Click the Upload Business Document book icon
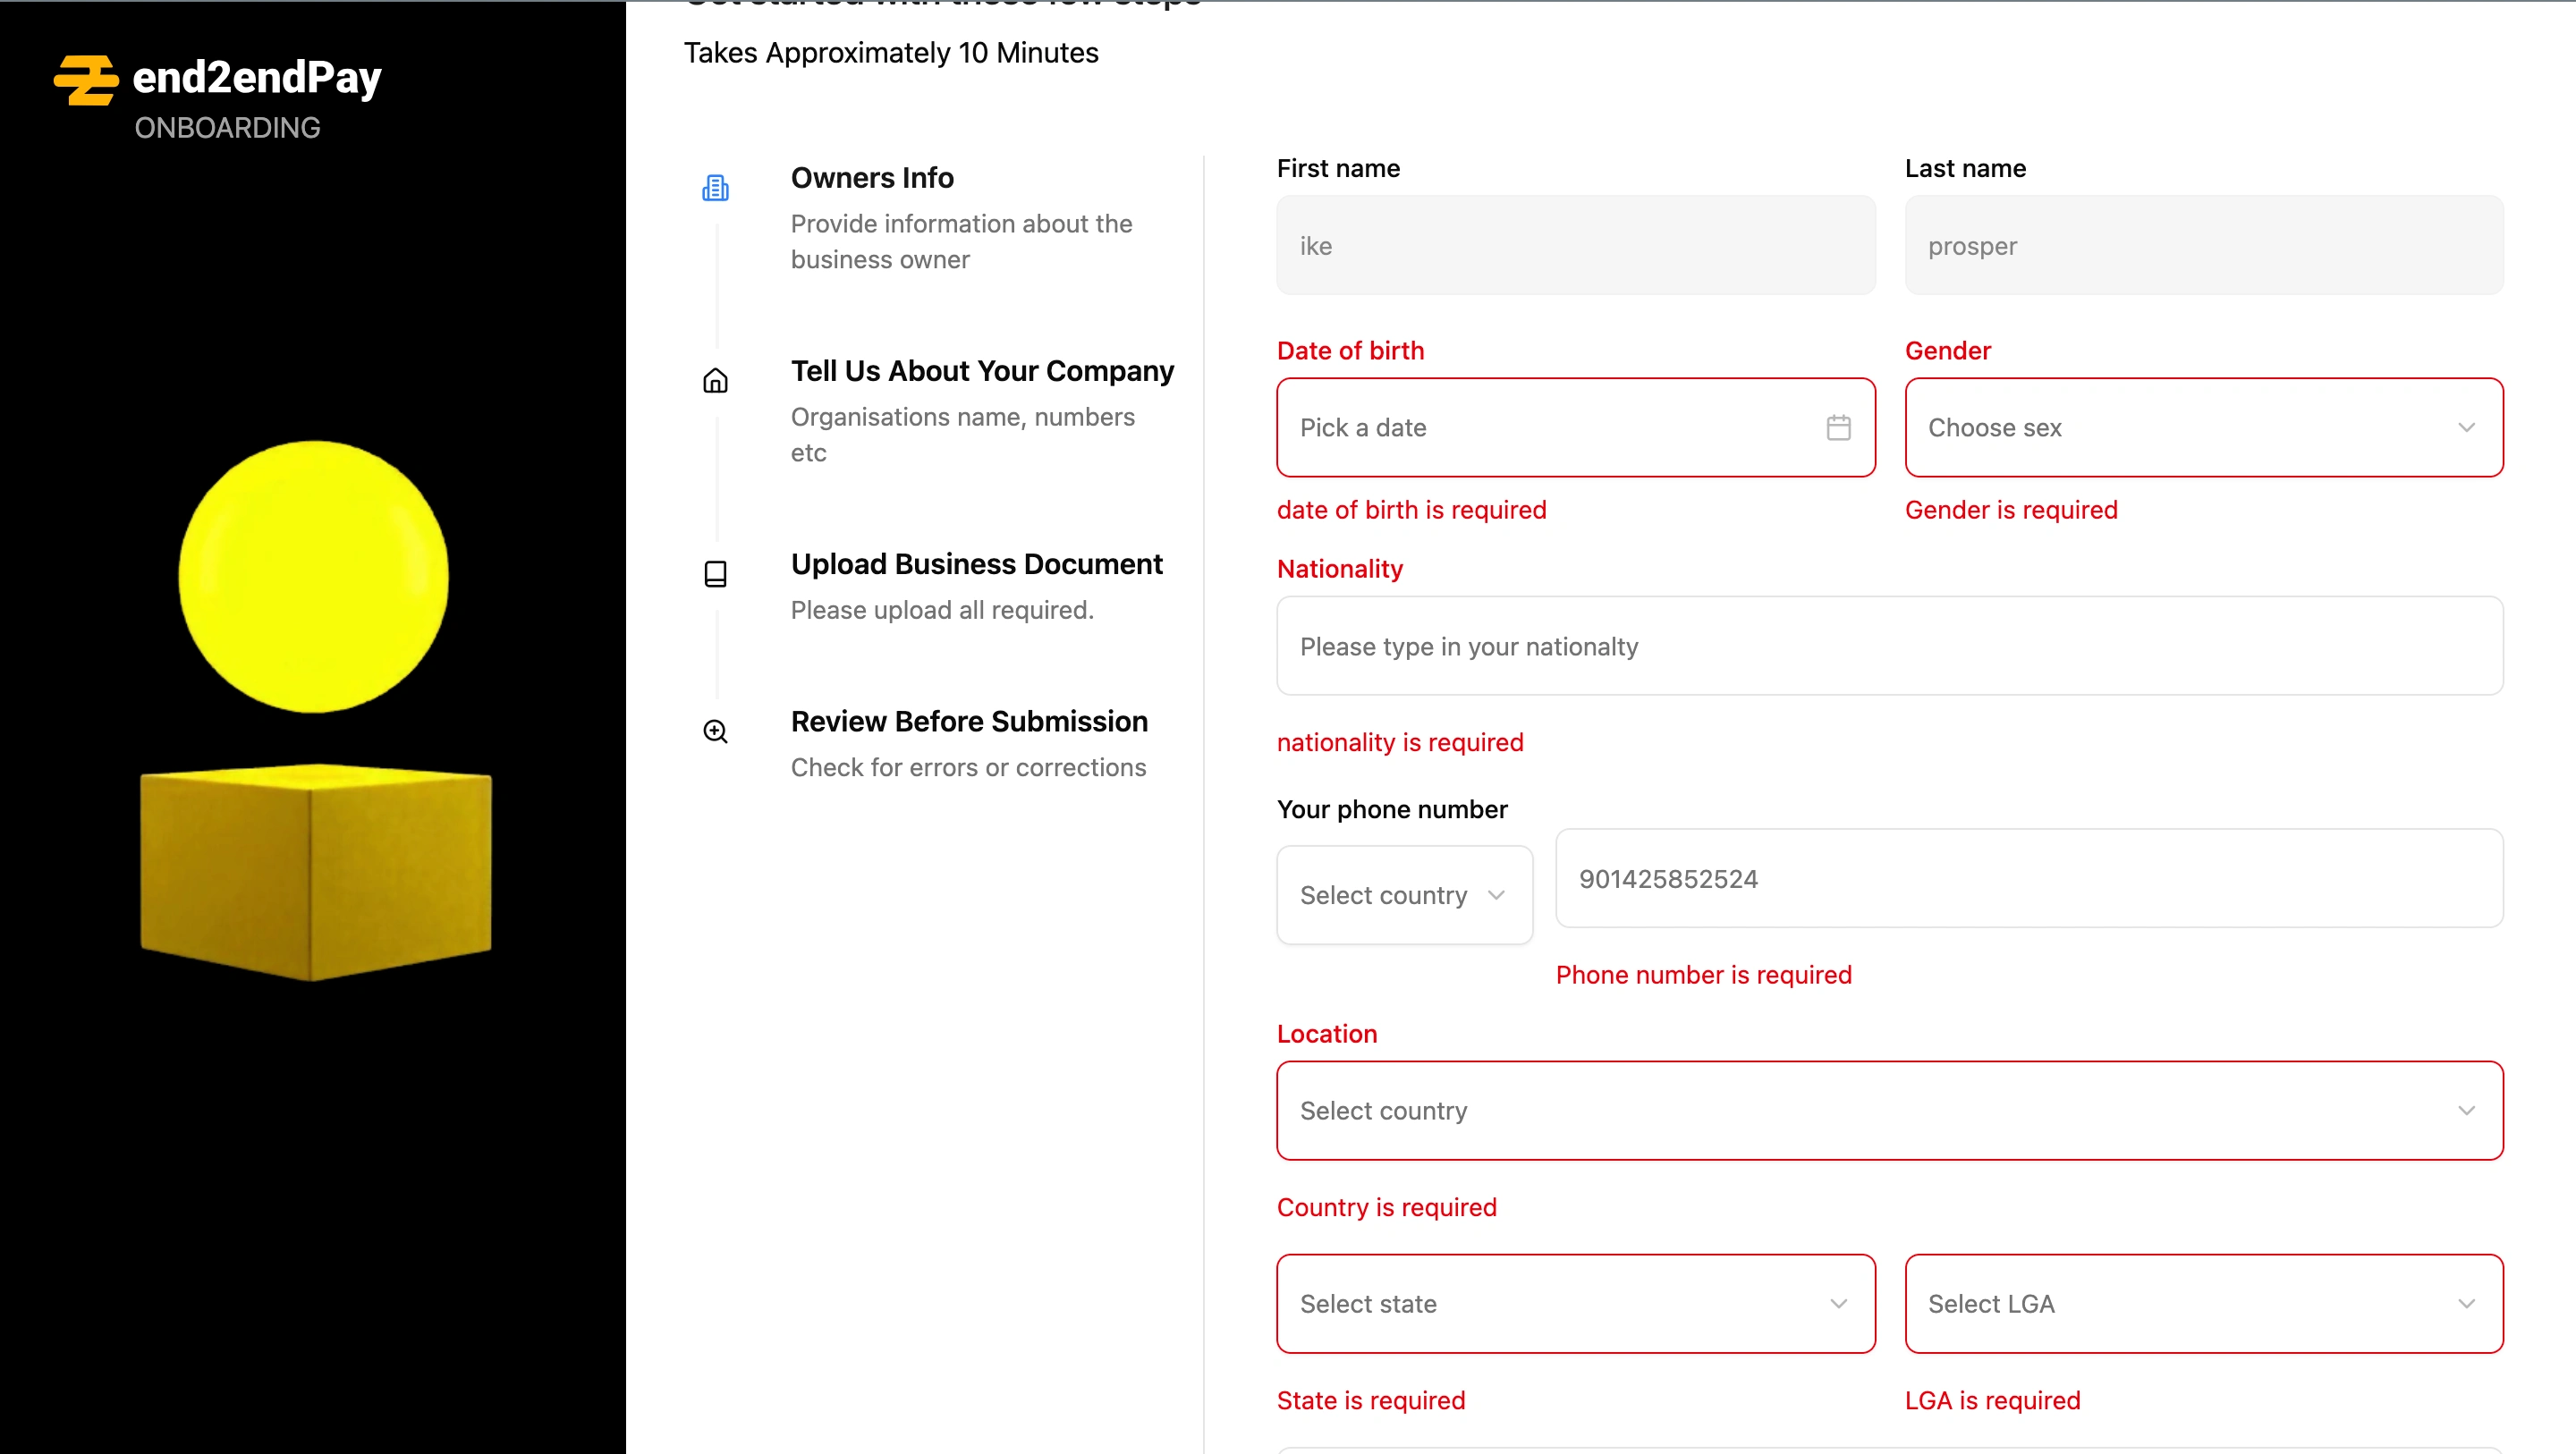This screenshot has height=1454, width=2576. 715,574
